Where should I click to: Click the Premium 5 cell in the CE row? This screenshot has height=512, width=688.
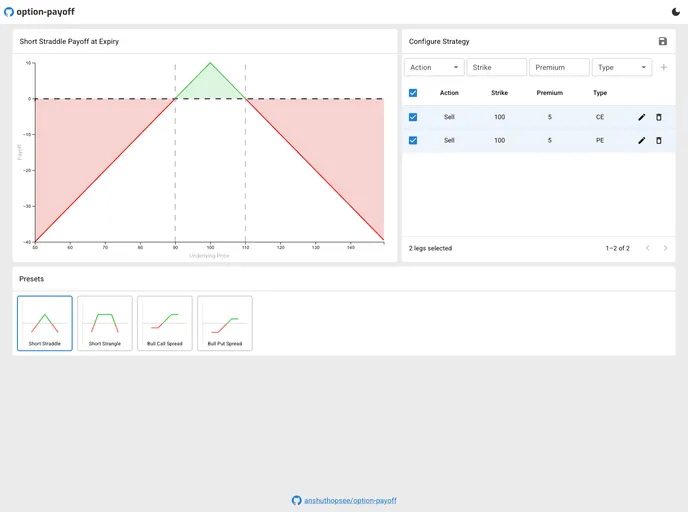549,117
